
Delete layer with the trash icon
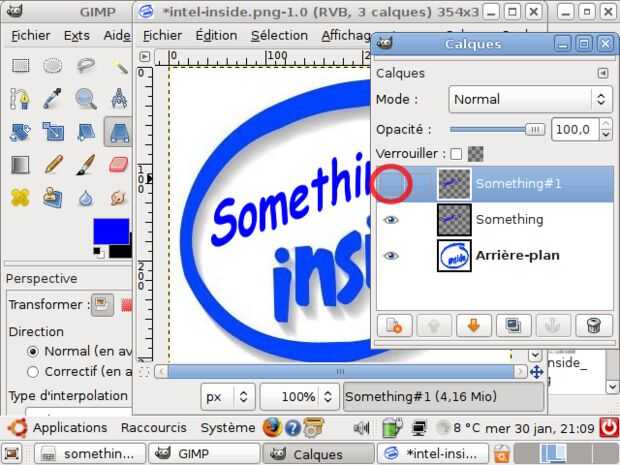[x=594, y=326]
